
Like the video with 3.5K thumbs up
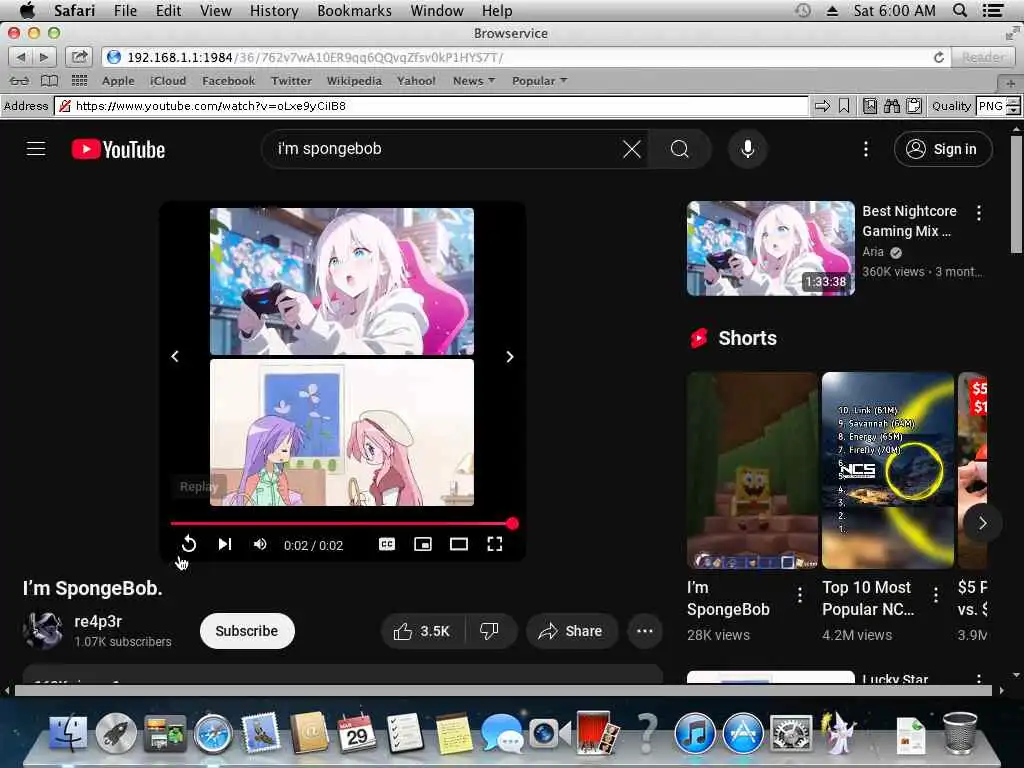(x=423, y=631)
